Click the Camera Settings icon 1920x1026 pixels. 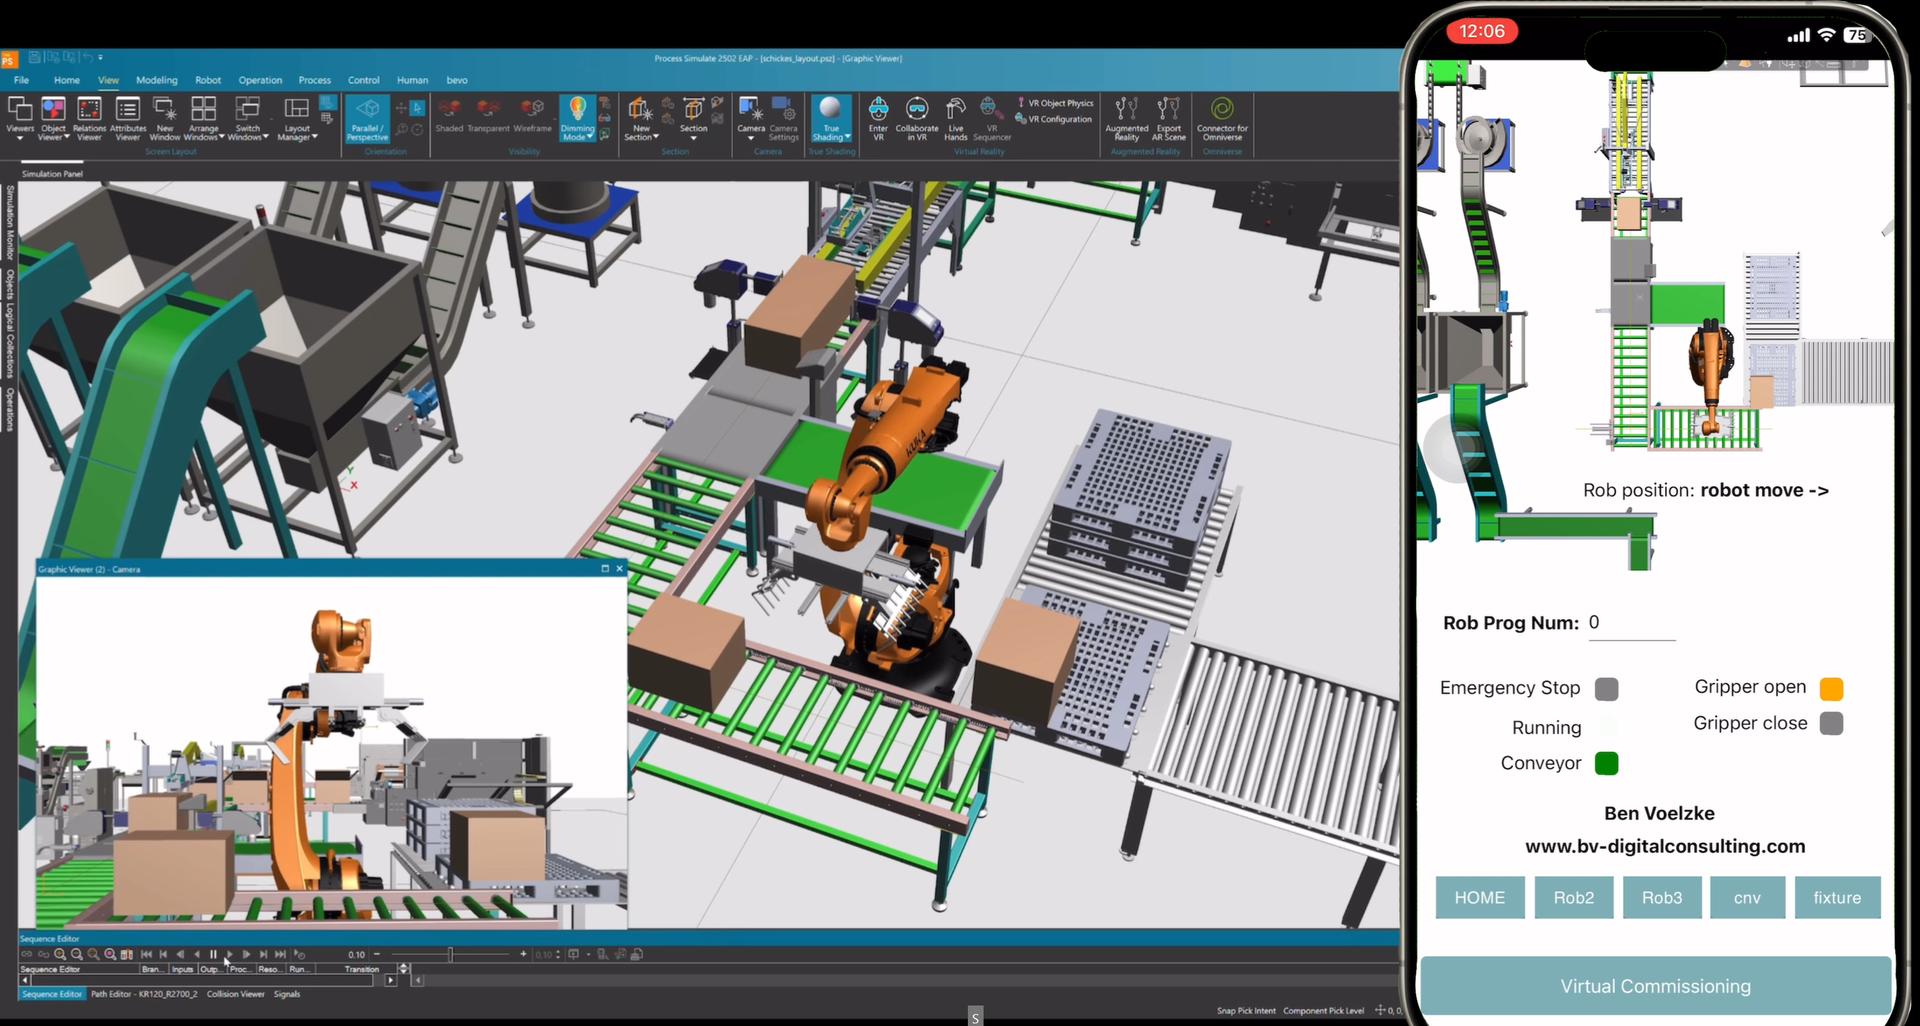[783, 119]
